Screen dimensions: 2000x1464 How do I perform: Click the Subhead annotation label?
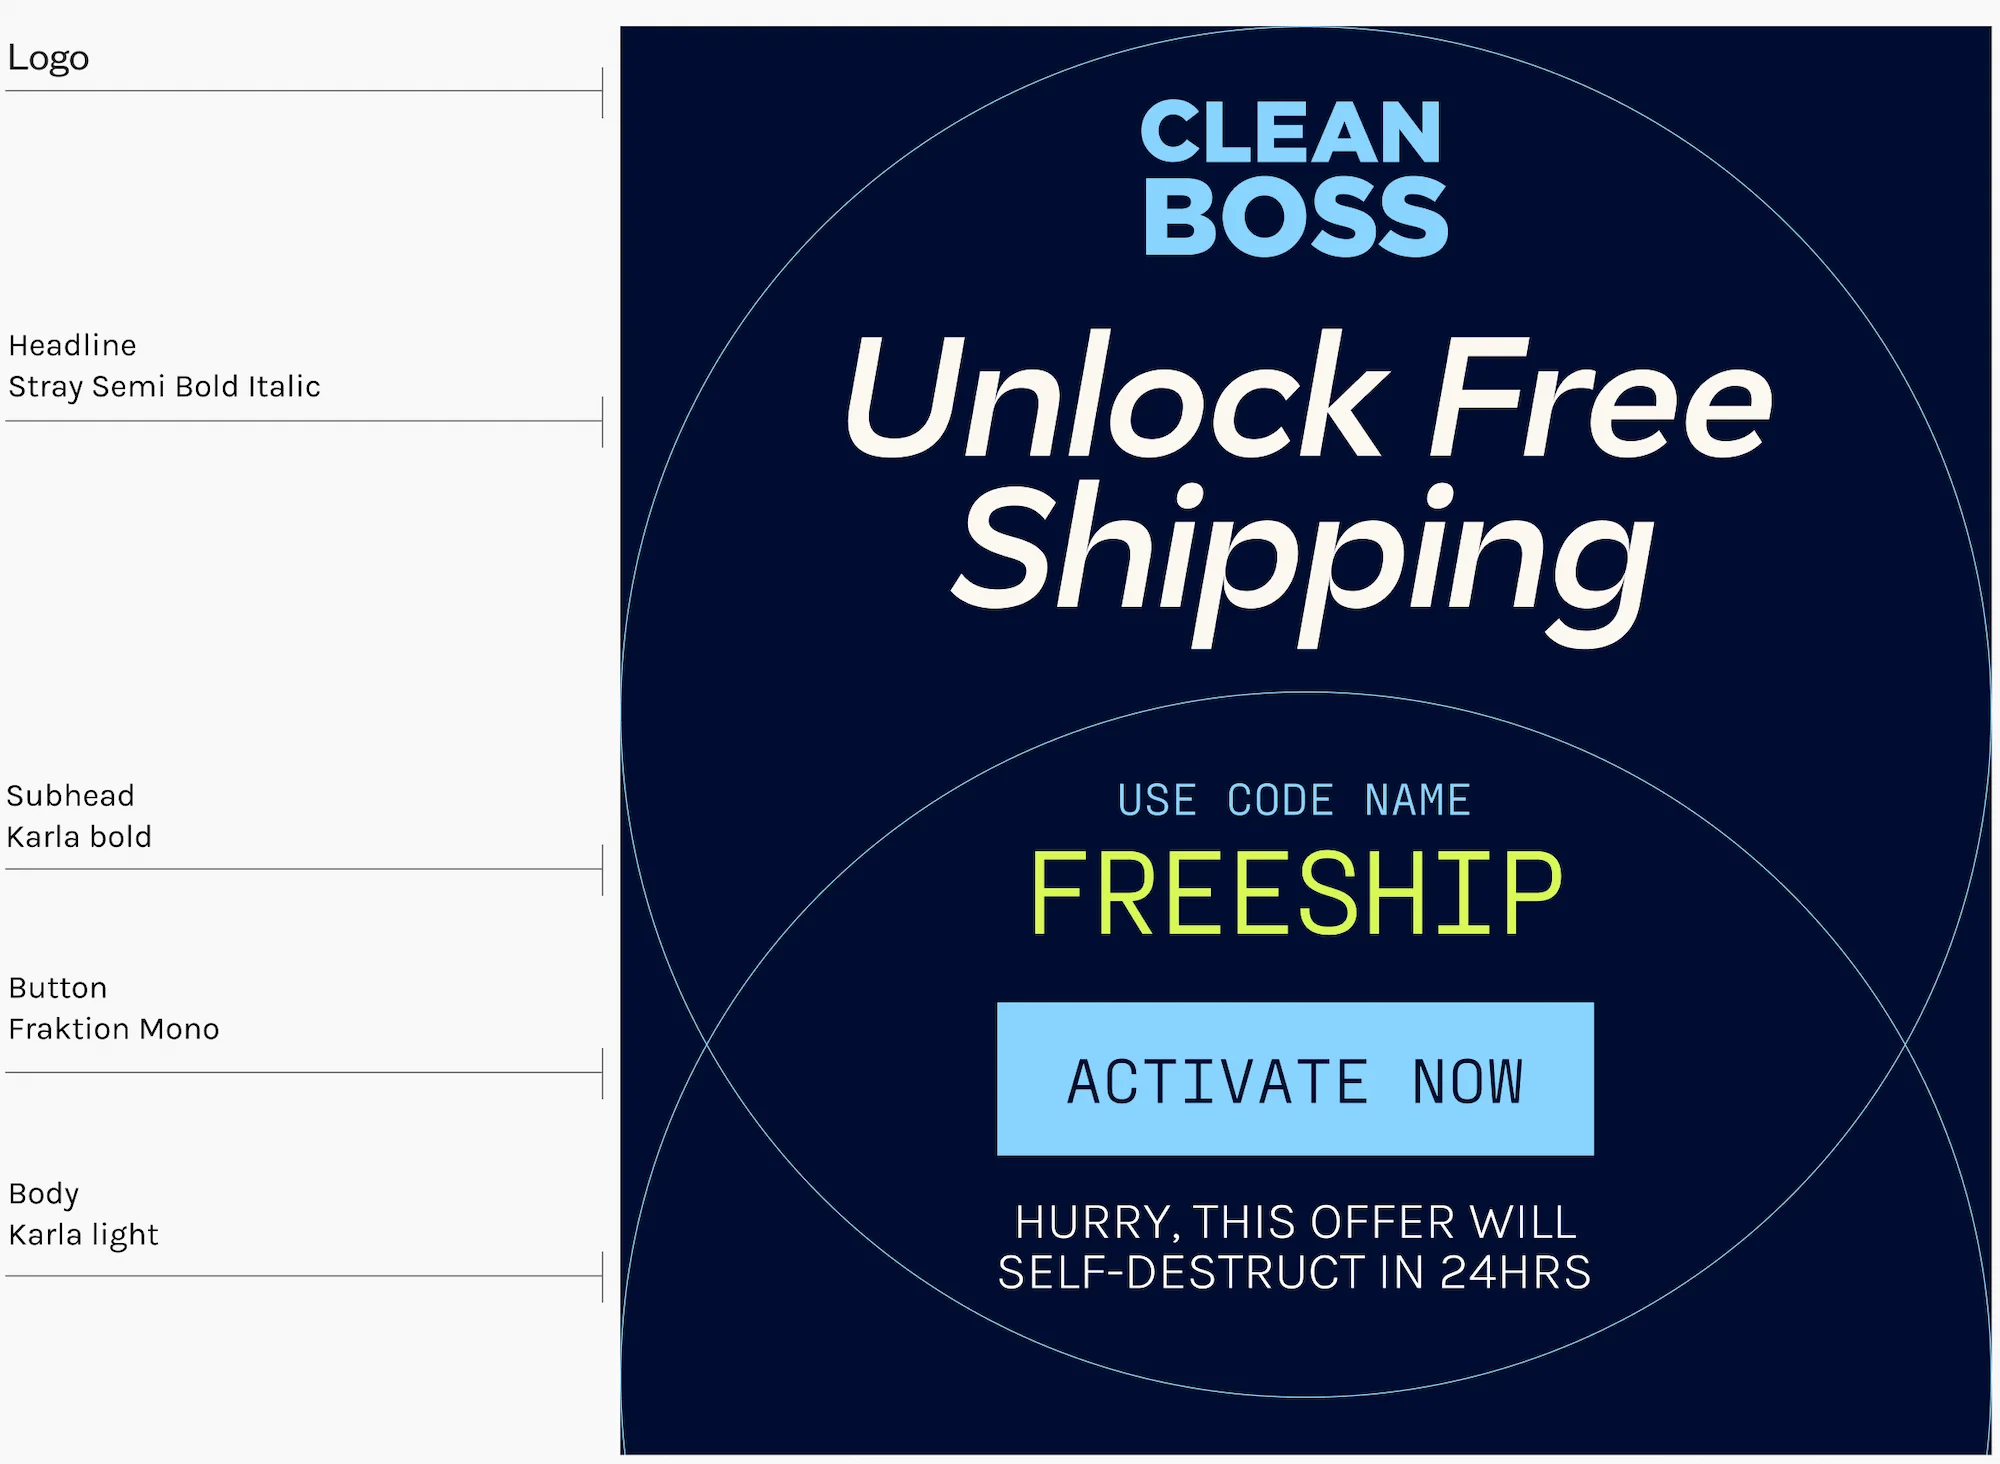[x=70, y=796]
